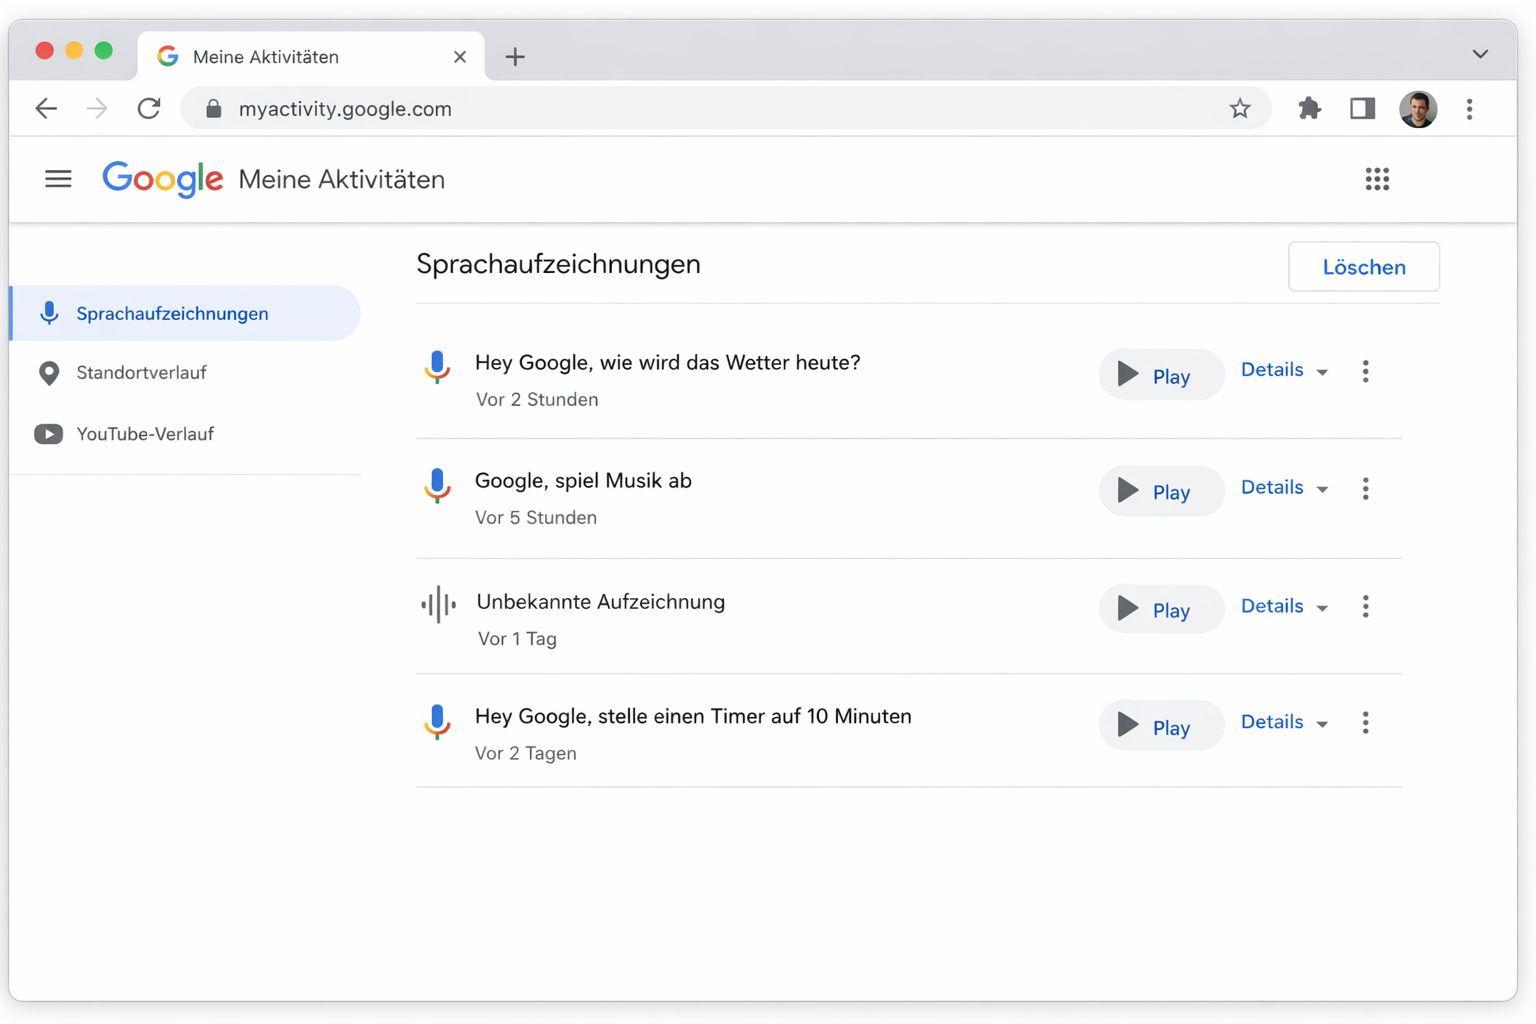Play the spiel Musik ab recording

(1161, 491)
